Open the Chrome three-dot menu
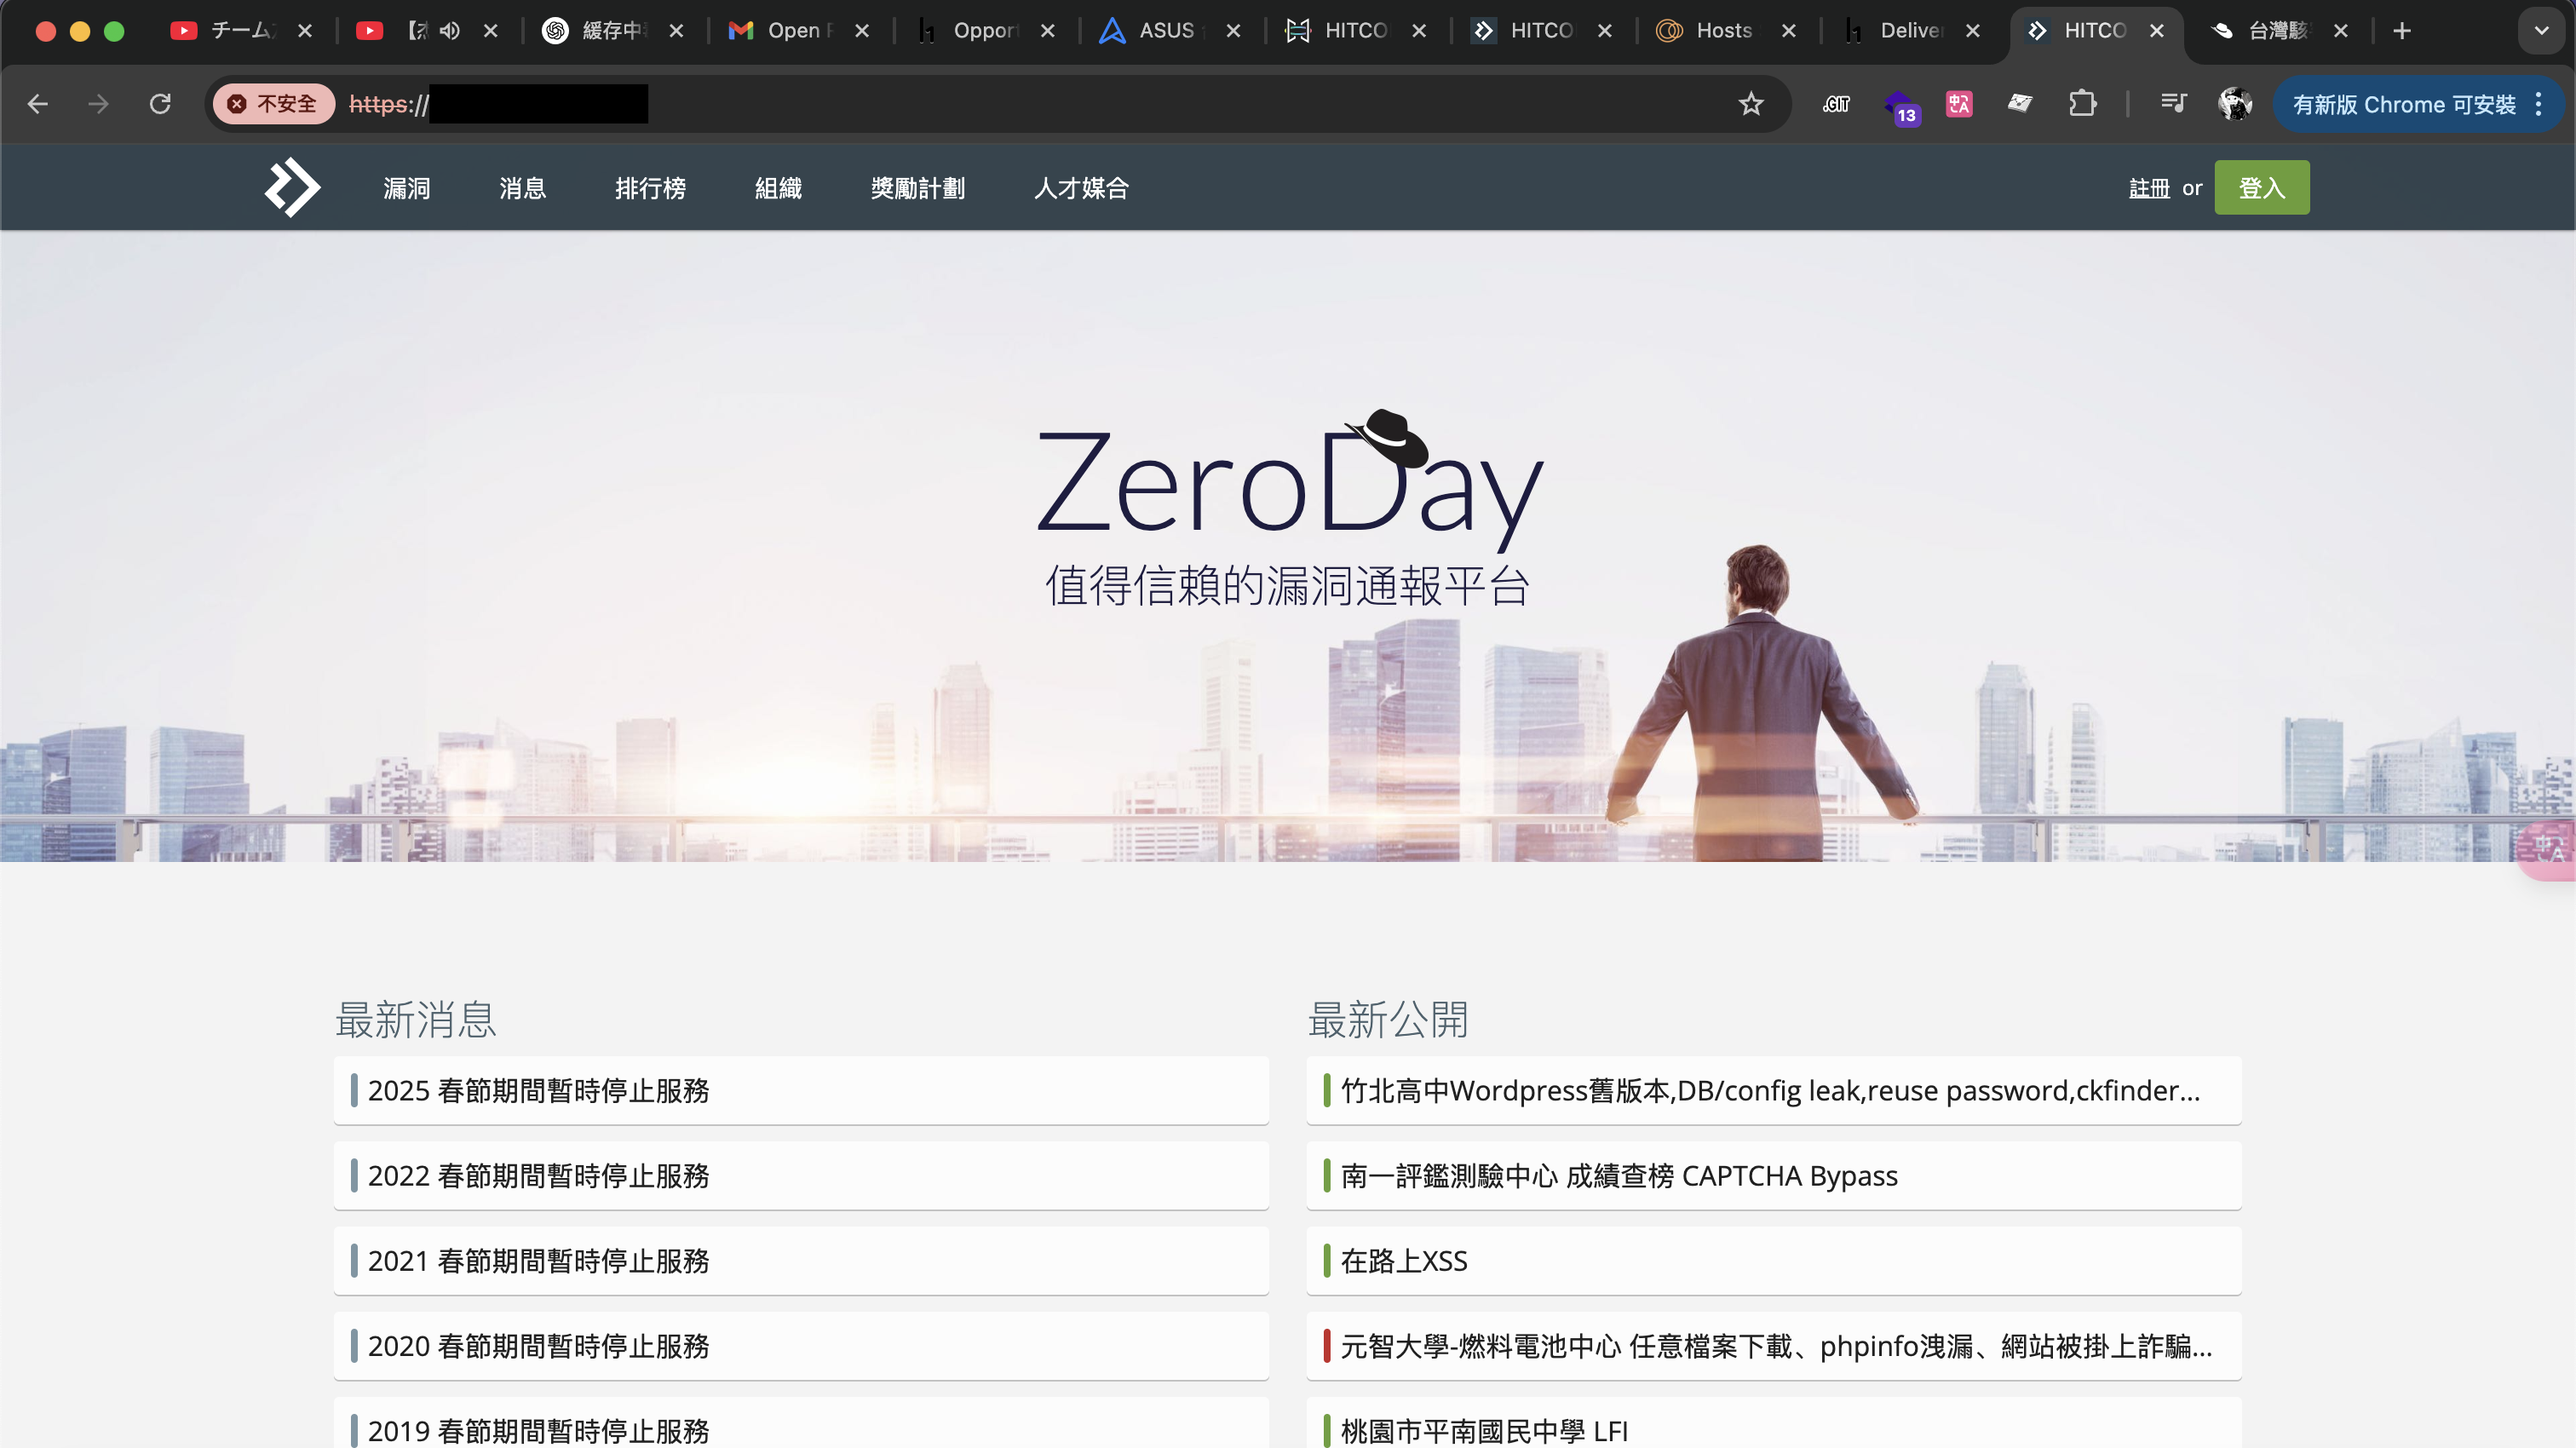The image size is (2576, 1448). tap(2539, 104)
